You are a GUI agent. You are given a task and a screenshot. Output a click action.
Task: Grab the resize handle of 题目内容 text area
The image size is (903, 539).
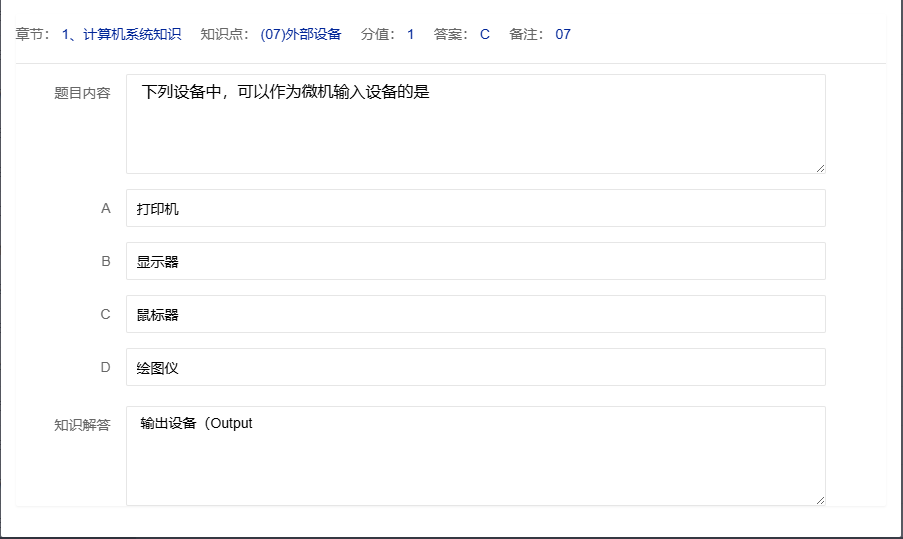820,168
